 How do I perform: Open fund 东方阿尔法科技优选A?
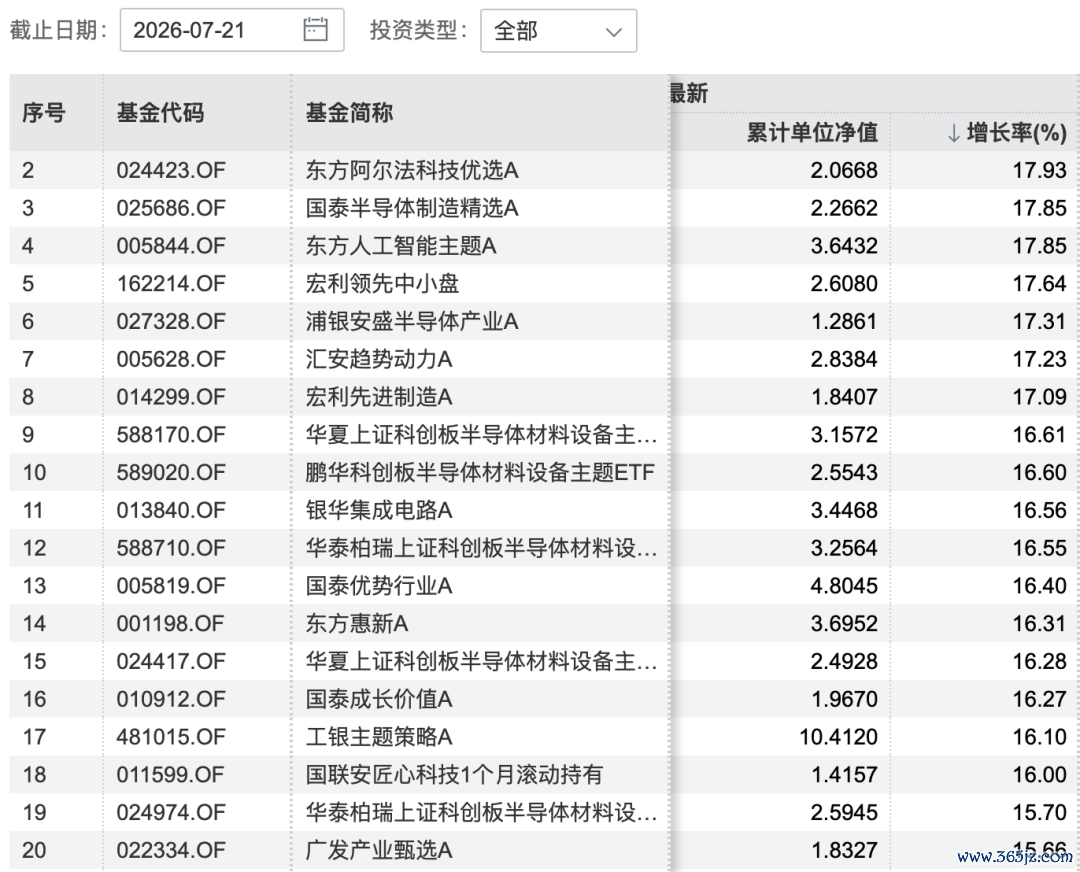coord(412,170)
